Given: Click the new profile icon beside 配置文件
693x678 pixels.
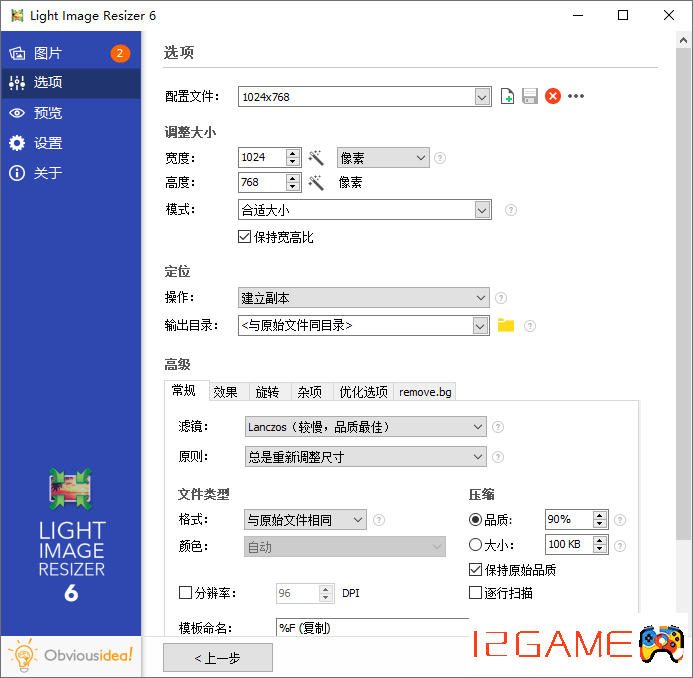Looking at the screenshot, I should (x=508, y=97).
